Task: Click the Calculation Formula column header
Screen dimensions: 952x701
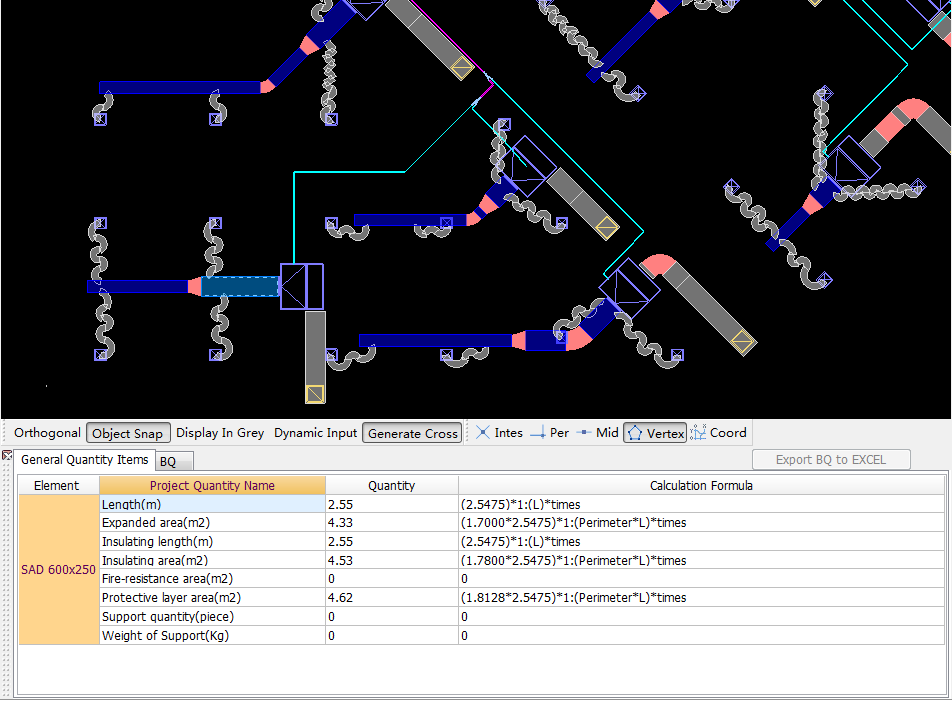Action: click(x=701, y=486)
